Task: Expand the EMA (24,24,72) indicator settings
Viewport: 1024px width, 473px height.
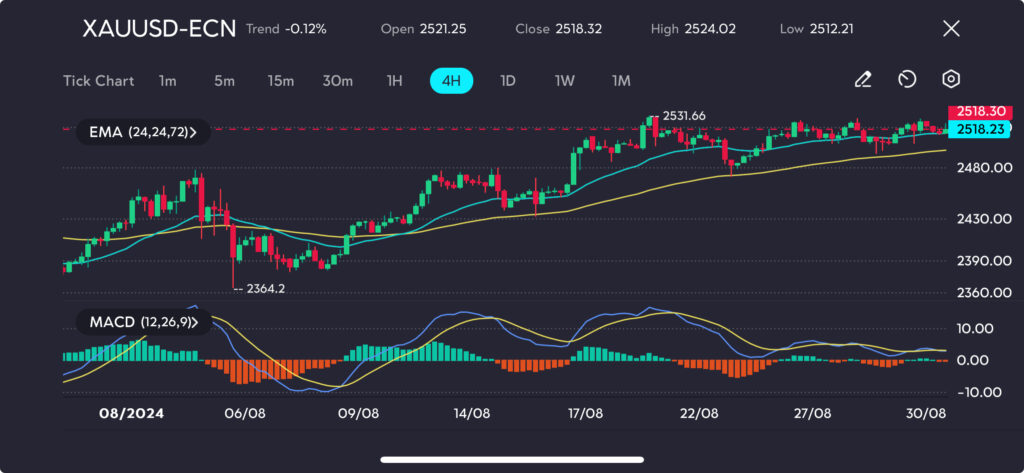Action: tap(143, 132)
